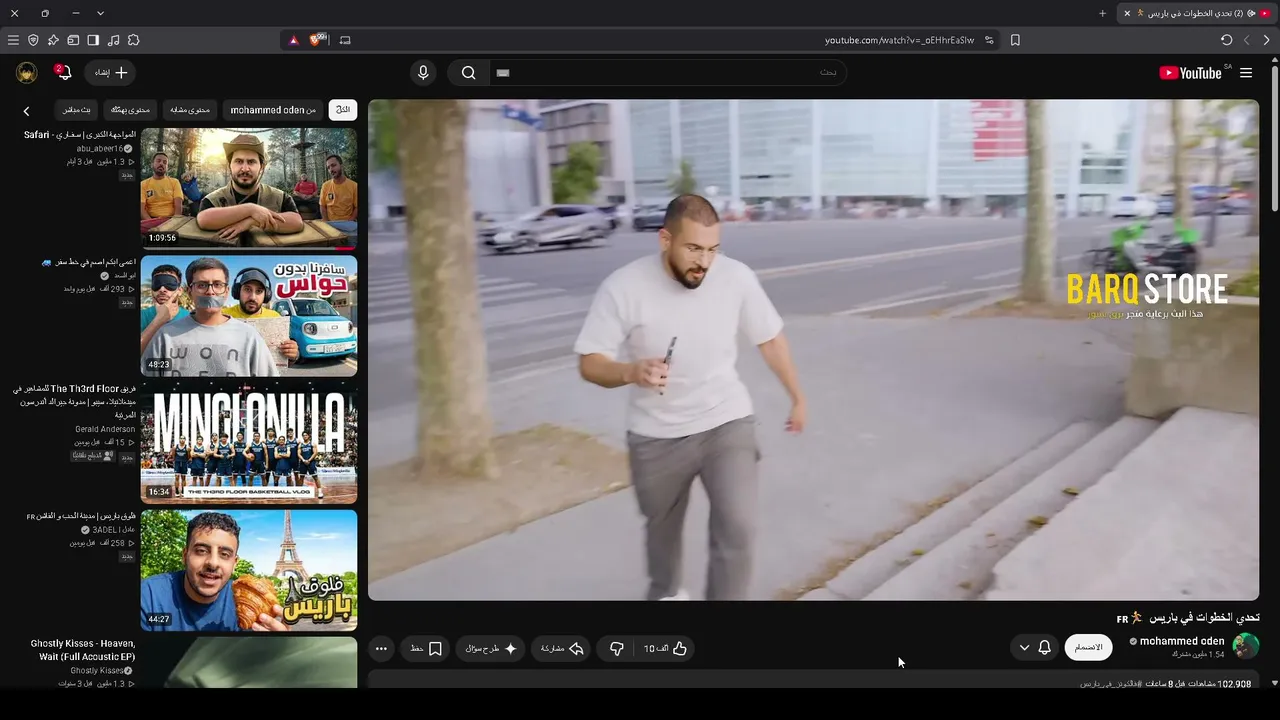
Task: Click the main video player
Action: pos(814,350)
